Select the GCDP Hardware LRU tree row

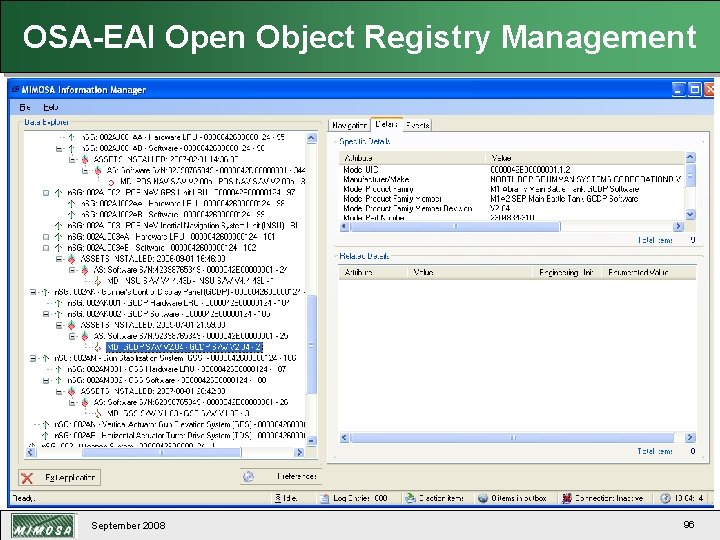tap(178, 303)
